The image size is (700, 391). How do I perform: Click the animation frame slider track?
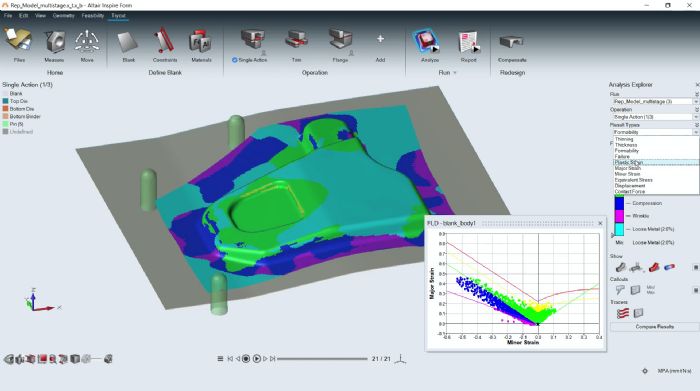pyautogui.click(x=322, y=358)
